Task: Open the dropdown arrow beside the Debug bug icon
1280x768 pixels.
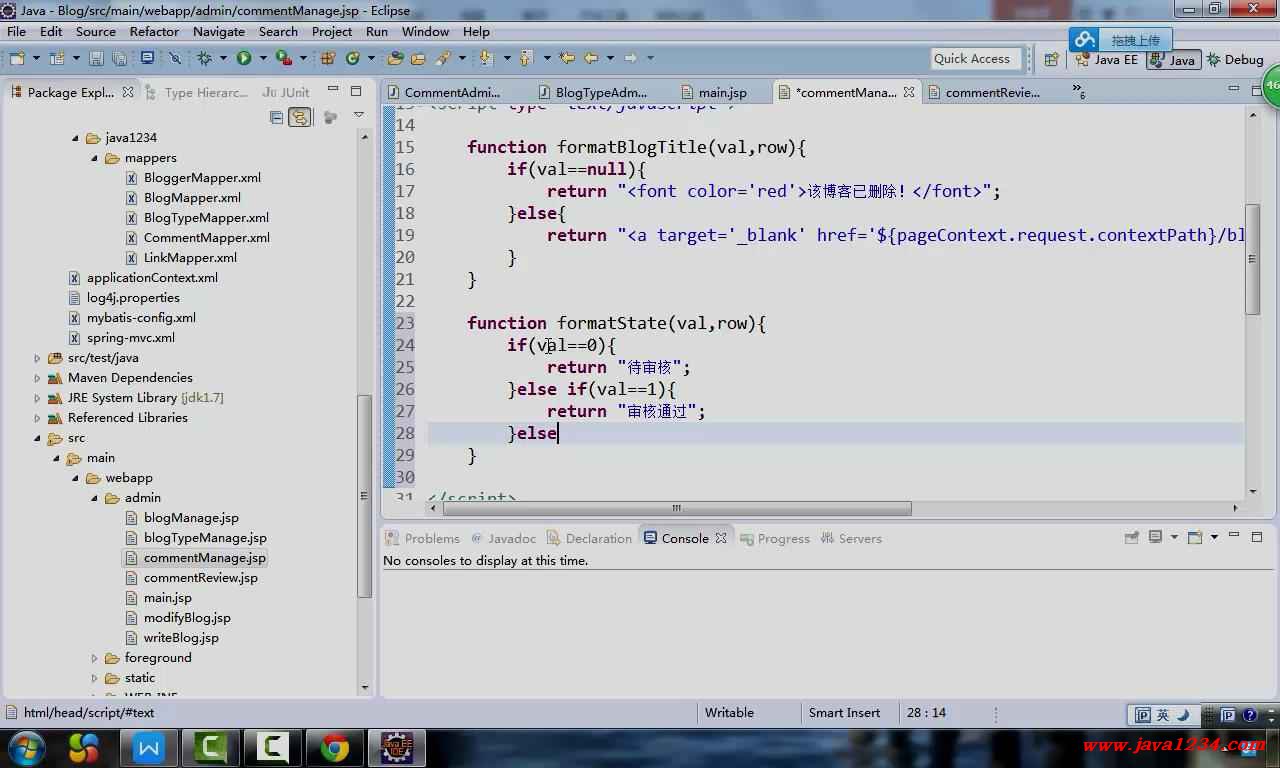Action: click(223, 58)
